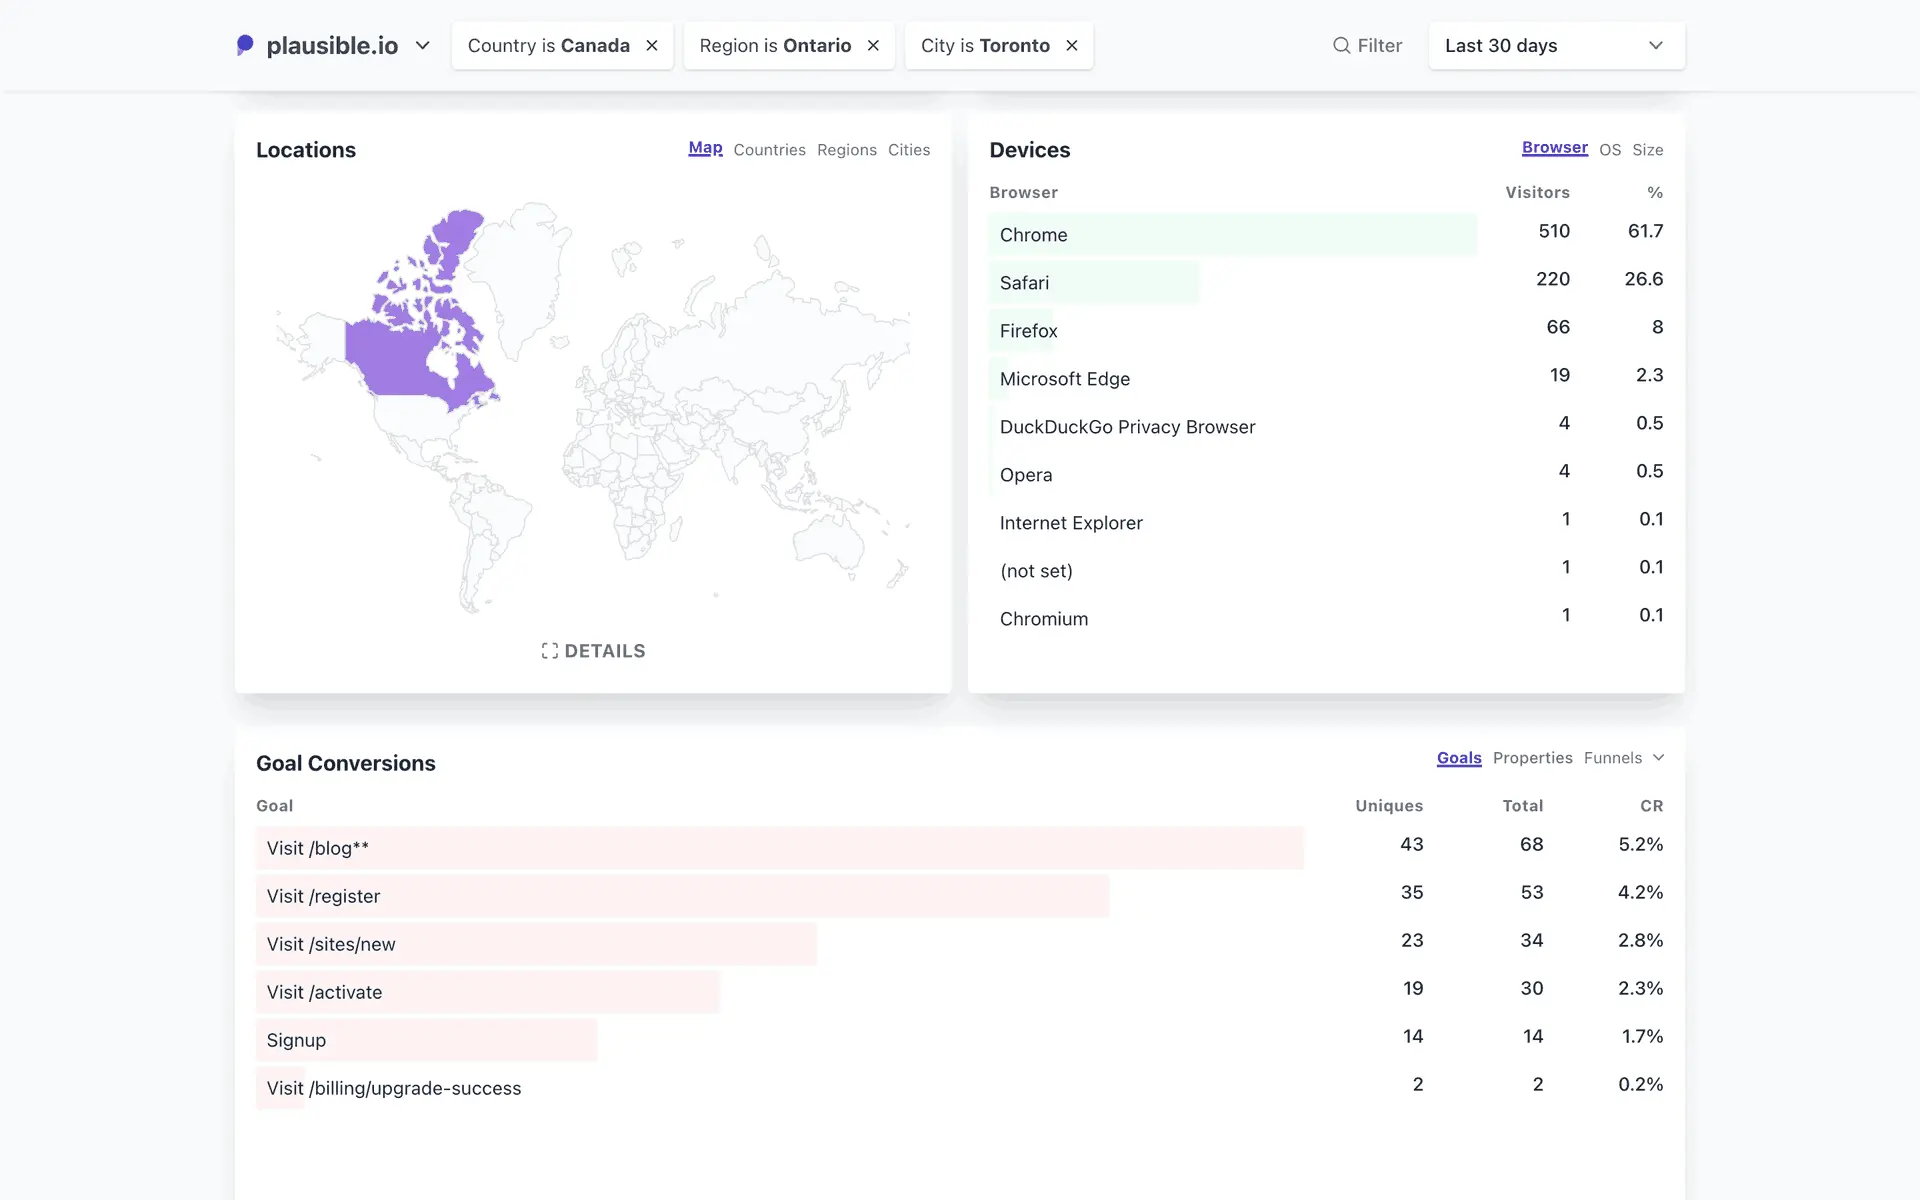The width and height of the screenshot is (1920, 1200).
Task: Remove the City is Toronto filter
Action: (1072, 46)
